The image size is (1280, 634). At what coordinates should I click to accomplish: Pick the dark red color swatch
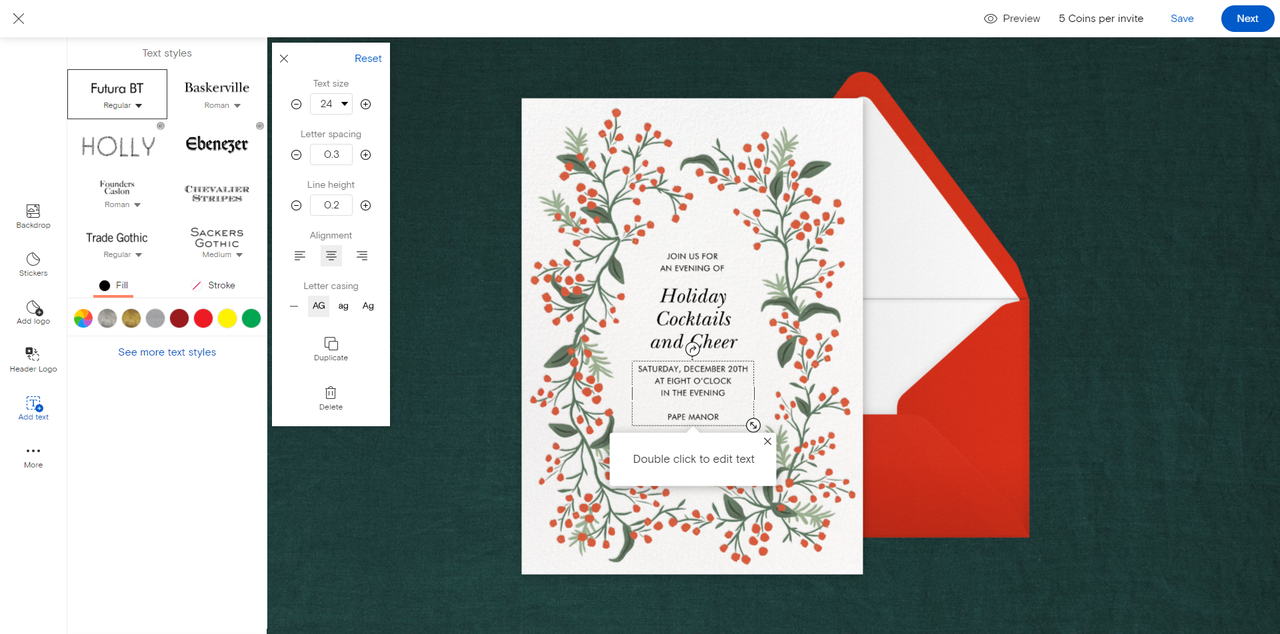tap(179, 319)
